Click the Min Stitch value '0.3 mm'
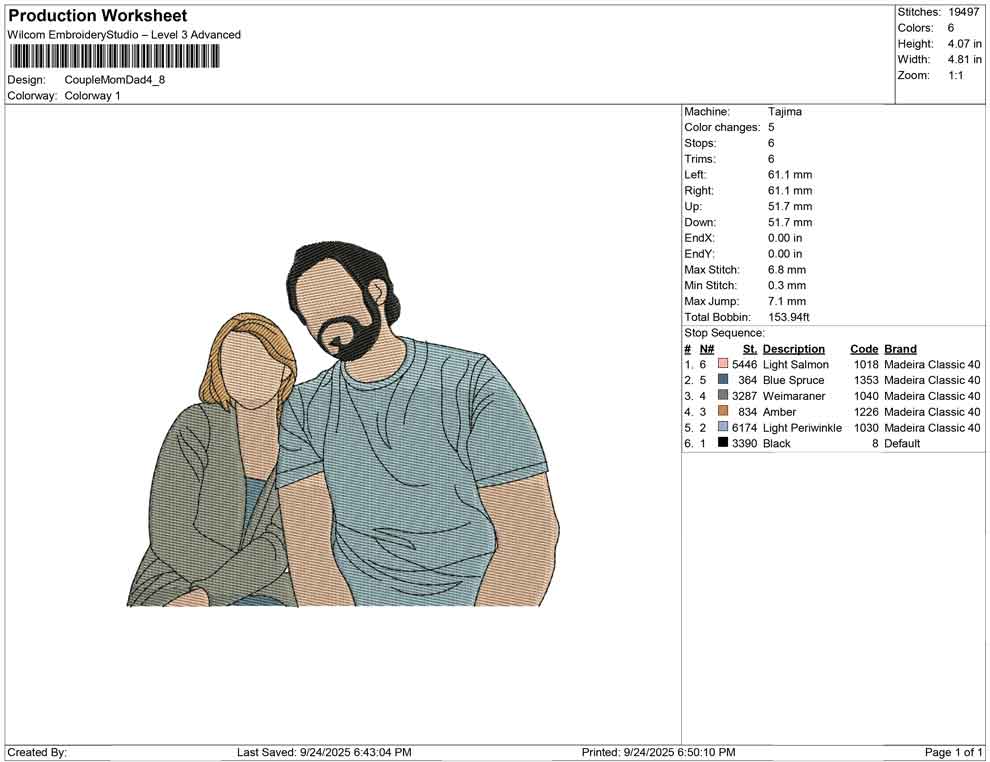990x762 pixels. coord(787,285)
